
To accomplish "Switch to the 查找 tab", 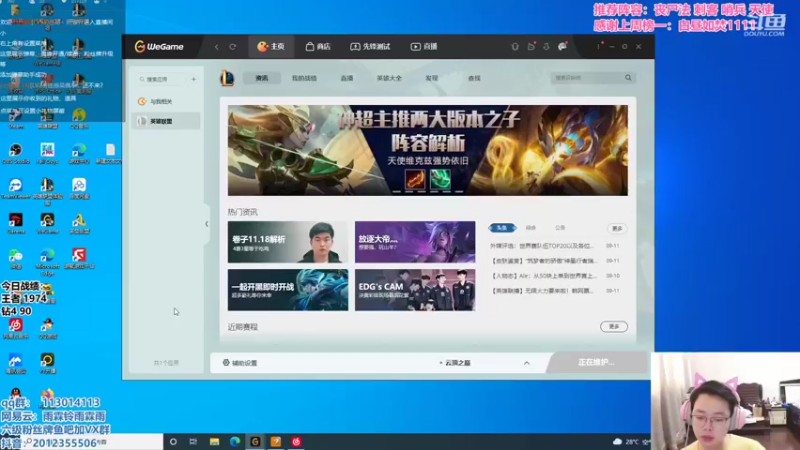I will (x=474, y=78).
